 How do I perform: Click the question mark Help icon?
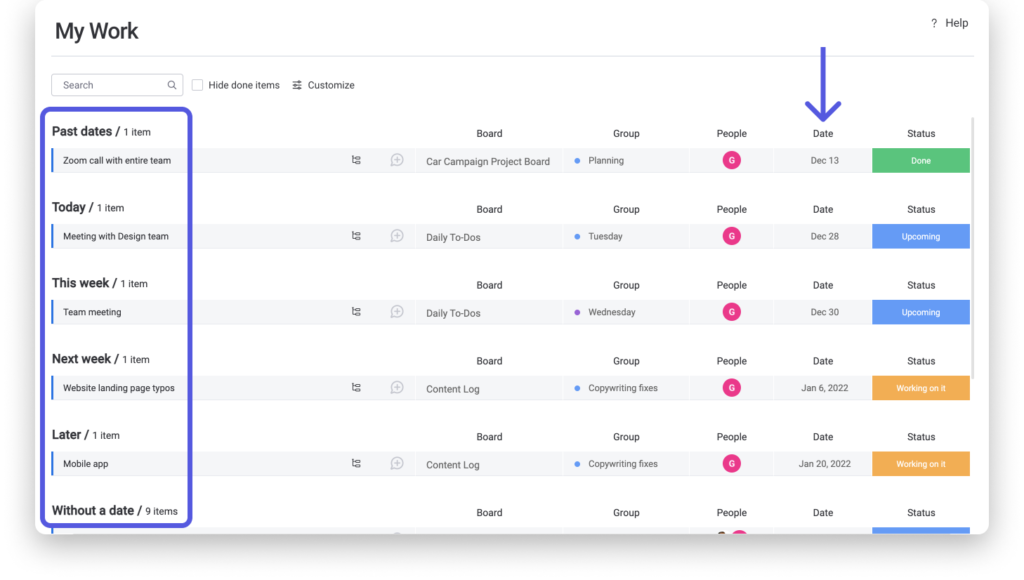[934, 23]
